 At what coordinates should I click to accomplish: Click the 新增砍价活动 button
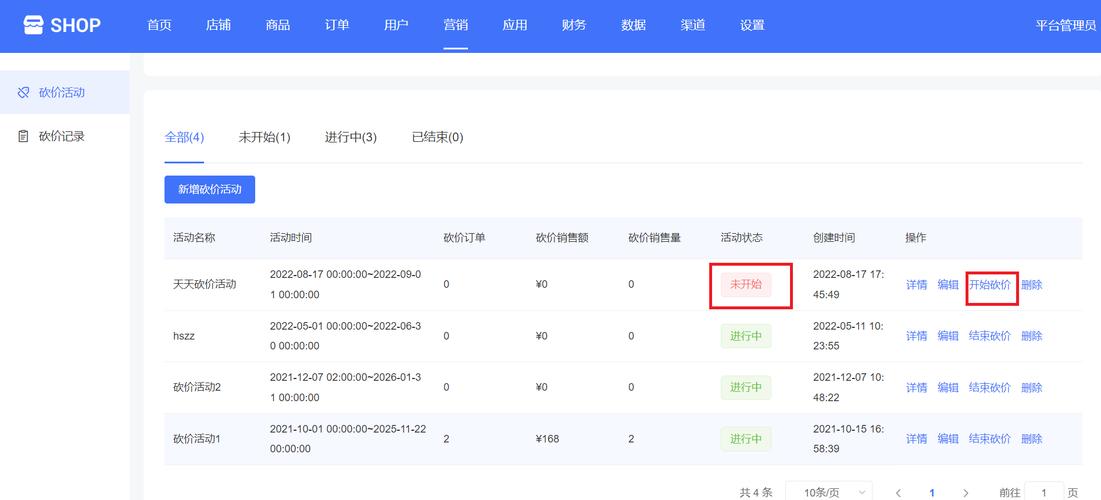[x=210, y=190]
